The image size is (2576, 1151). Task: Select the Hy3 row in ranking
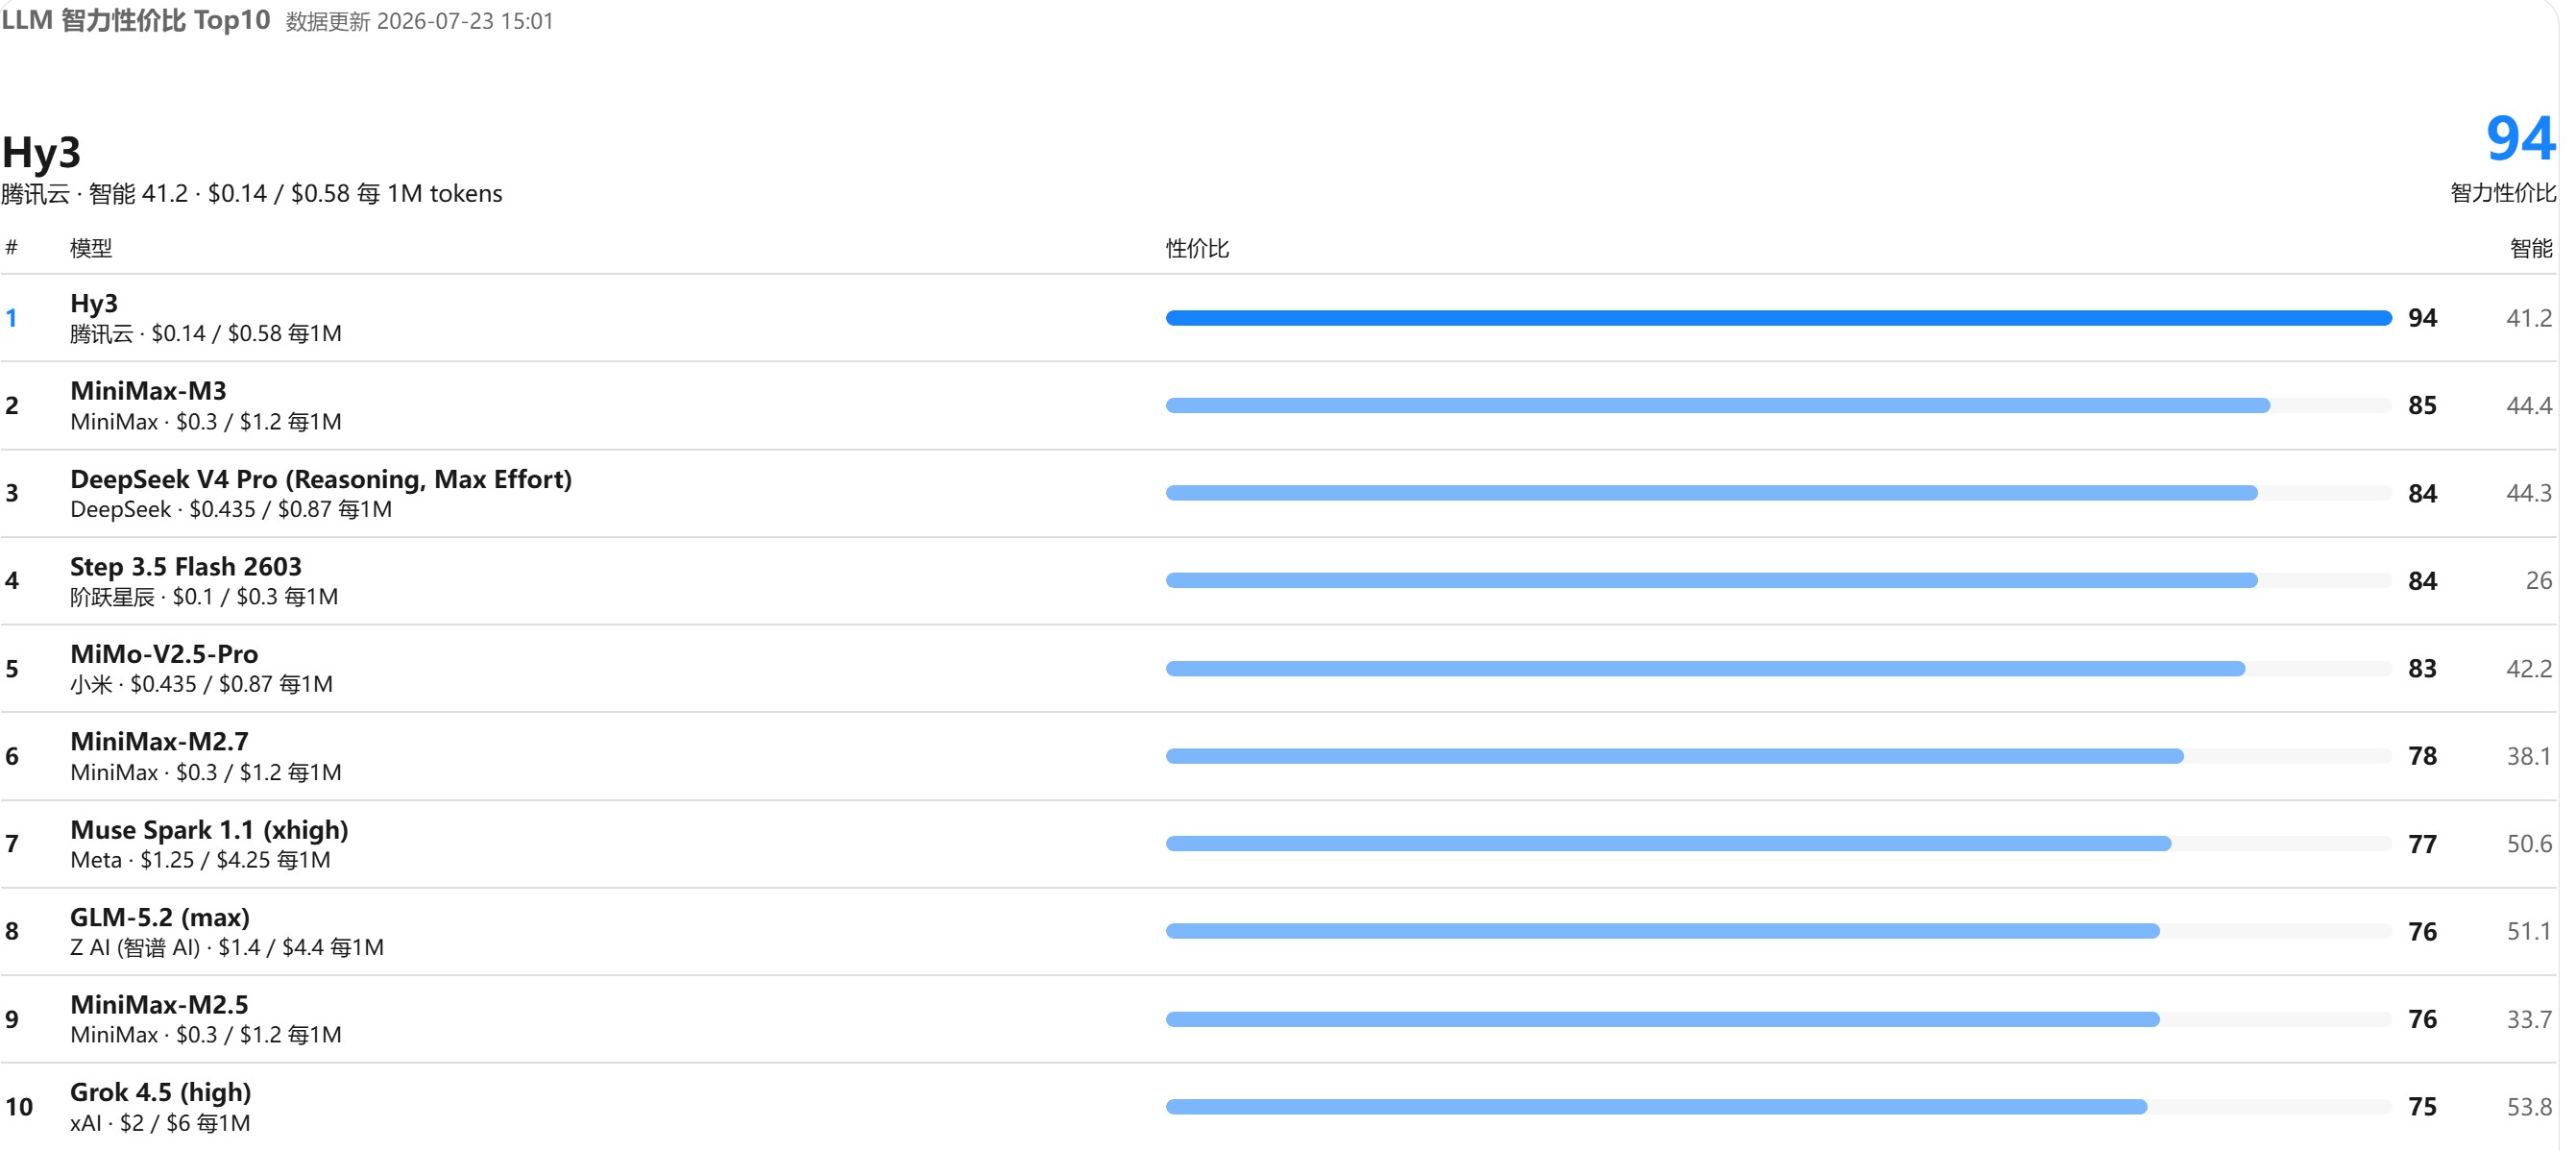1278,318
